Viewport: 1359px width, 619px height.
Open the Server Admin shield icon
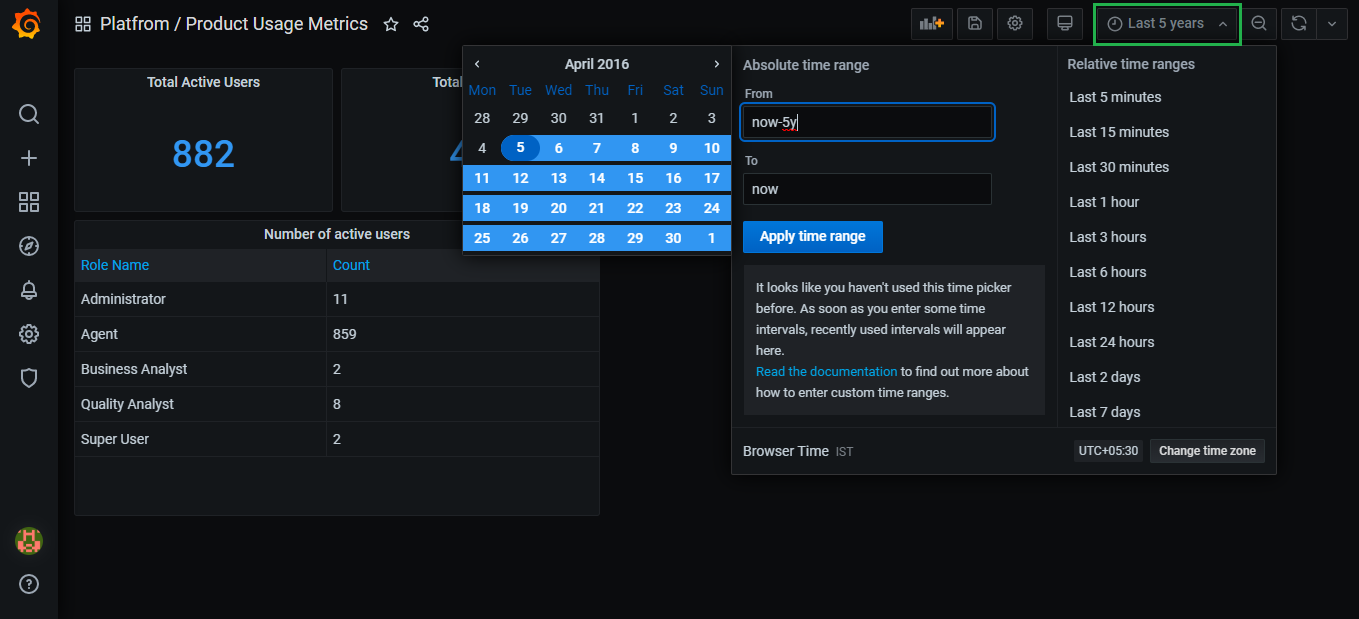[29, 378]
